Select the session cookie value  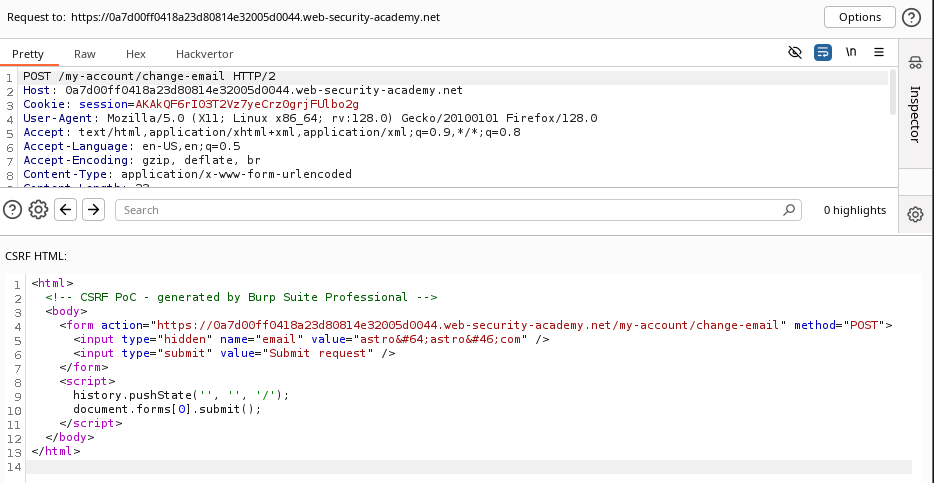pyautogui.click(x=247, y=105)
